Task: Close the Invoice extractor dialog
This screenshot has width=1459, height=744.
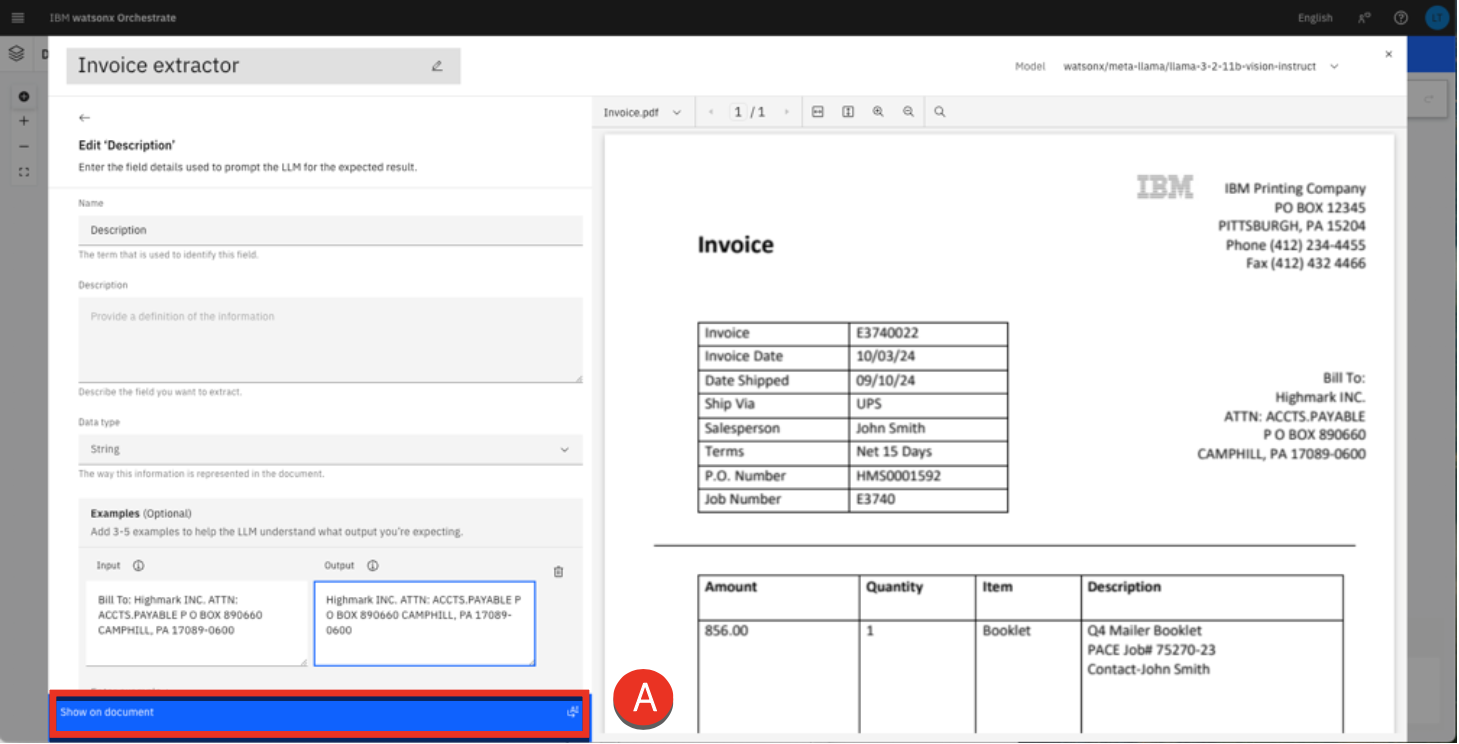Action: pyautogui.click(x=1388, y=55)
